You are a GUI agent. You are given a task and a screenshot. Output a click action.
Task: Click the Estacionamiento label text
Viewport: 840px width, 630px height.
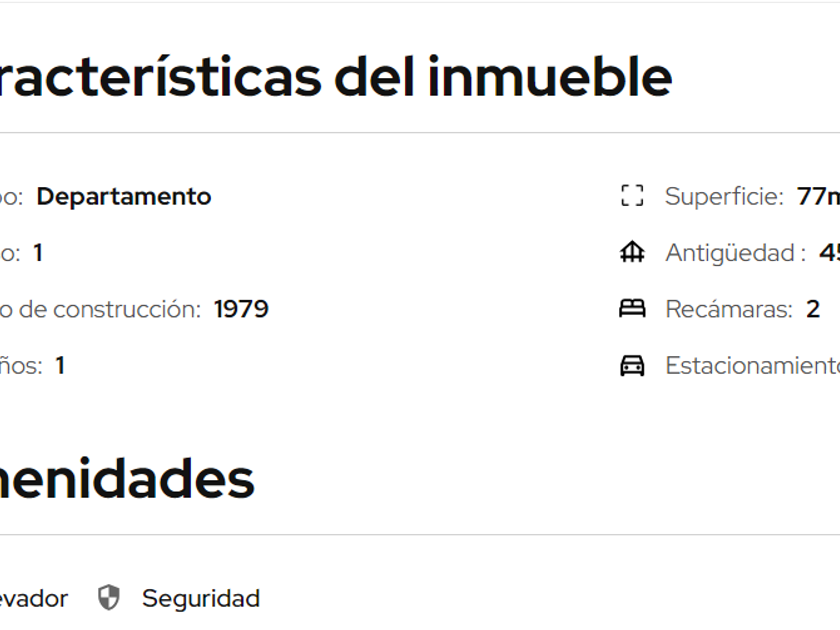coord(752,366)
